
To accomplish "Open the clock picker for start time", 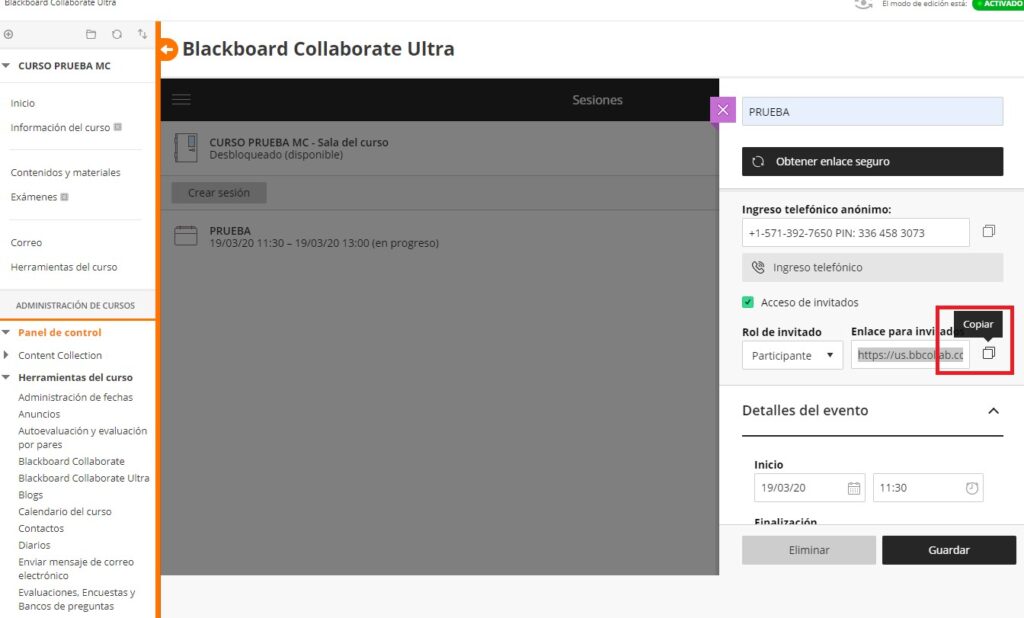I will [971, 488].
